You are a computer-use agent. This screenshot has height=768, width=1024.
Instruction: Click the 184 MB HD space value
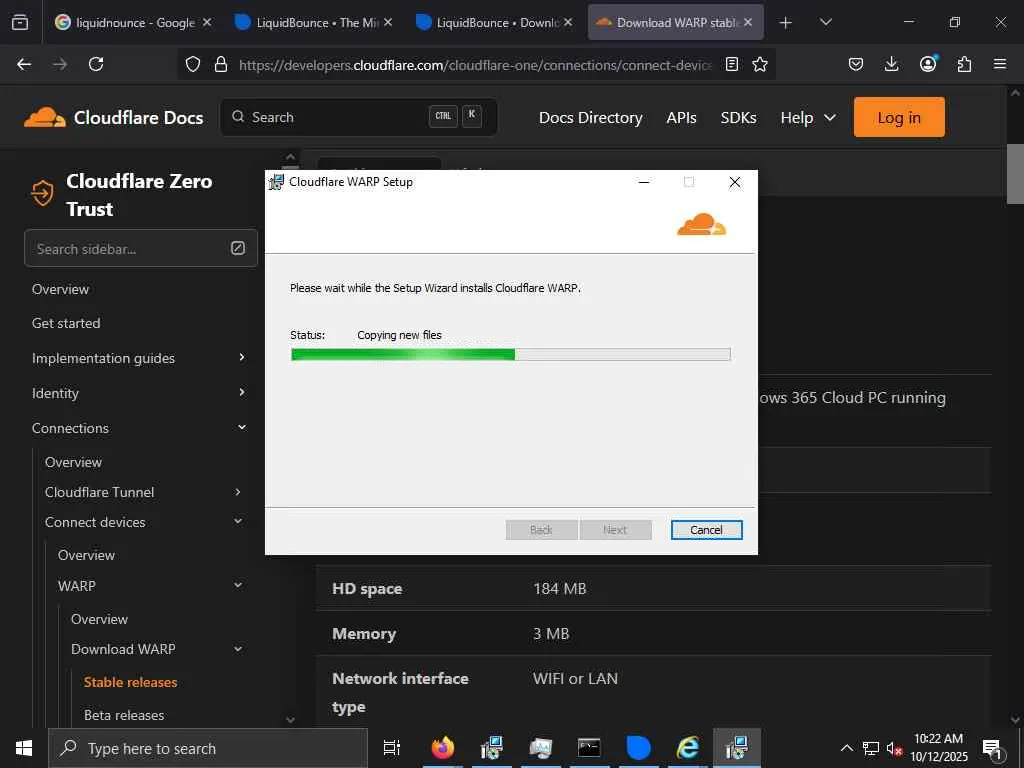point(560,588)
